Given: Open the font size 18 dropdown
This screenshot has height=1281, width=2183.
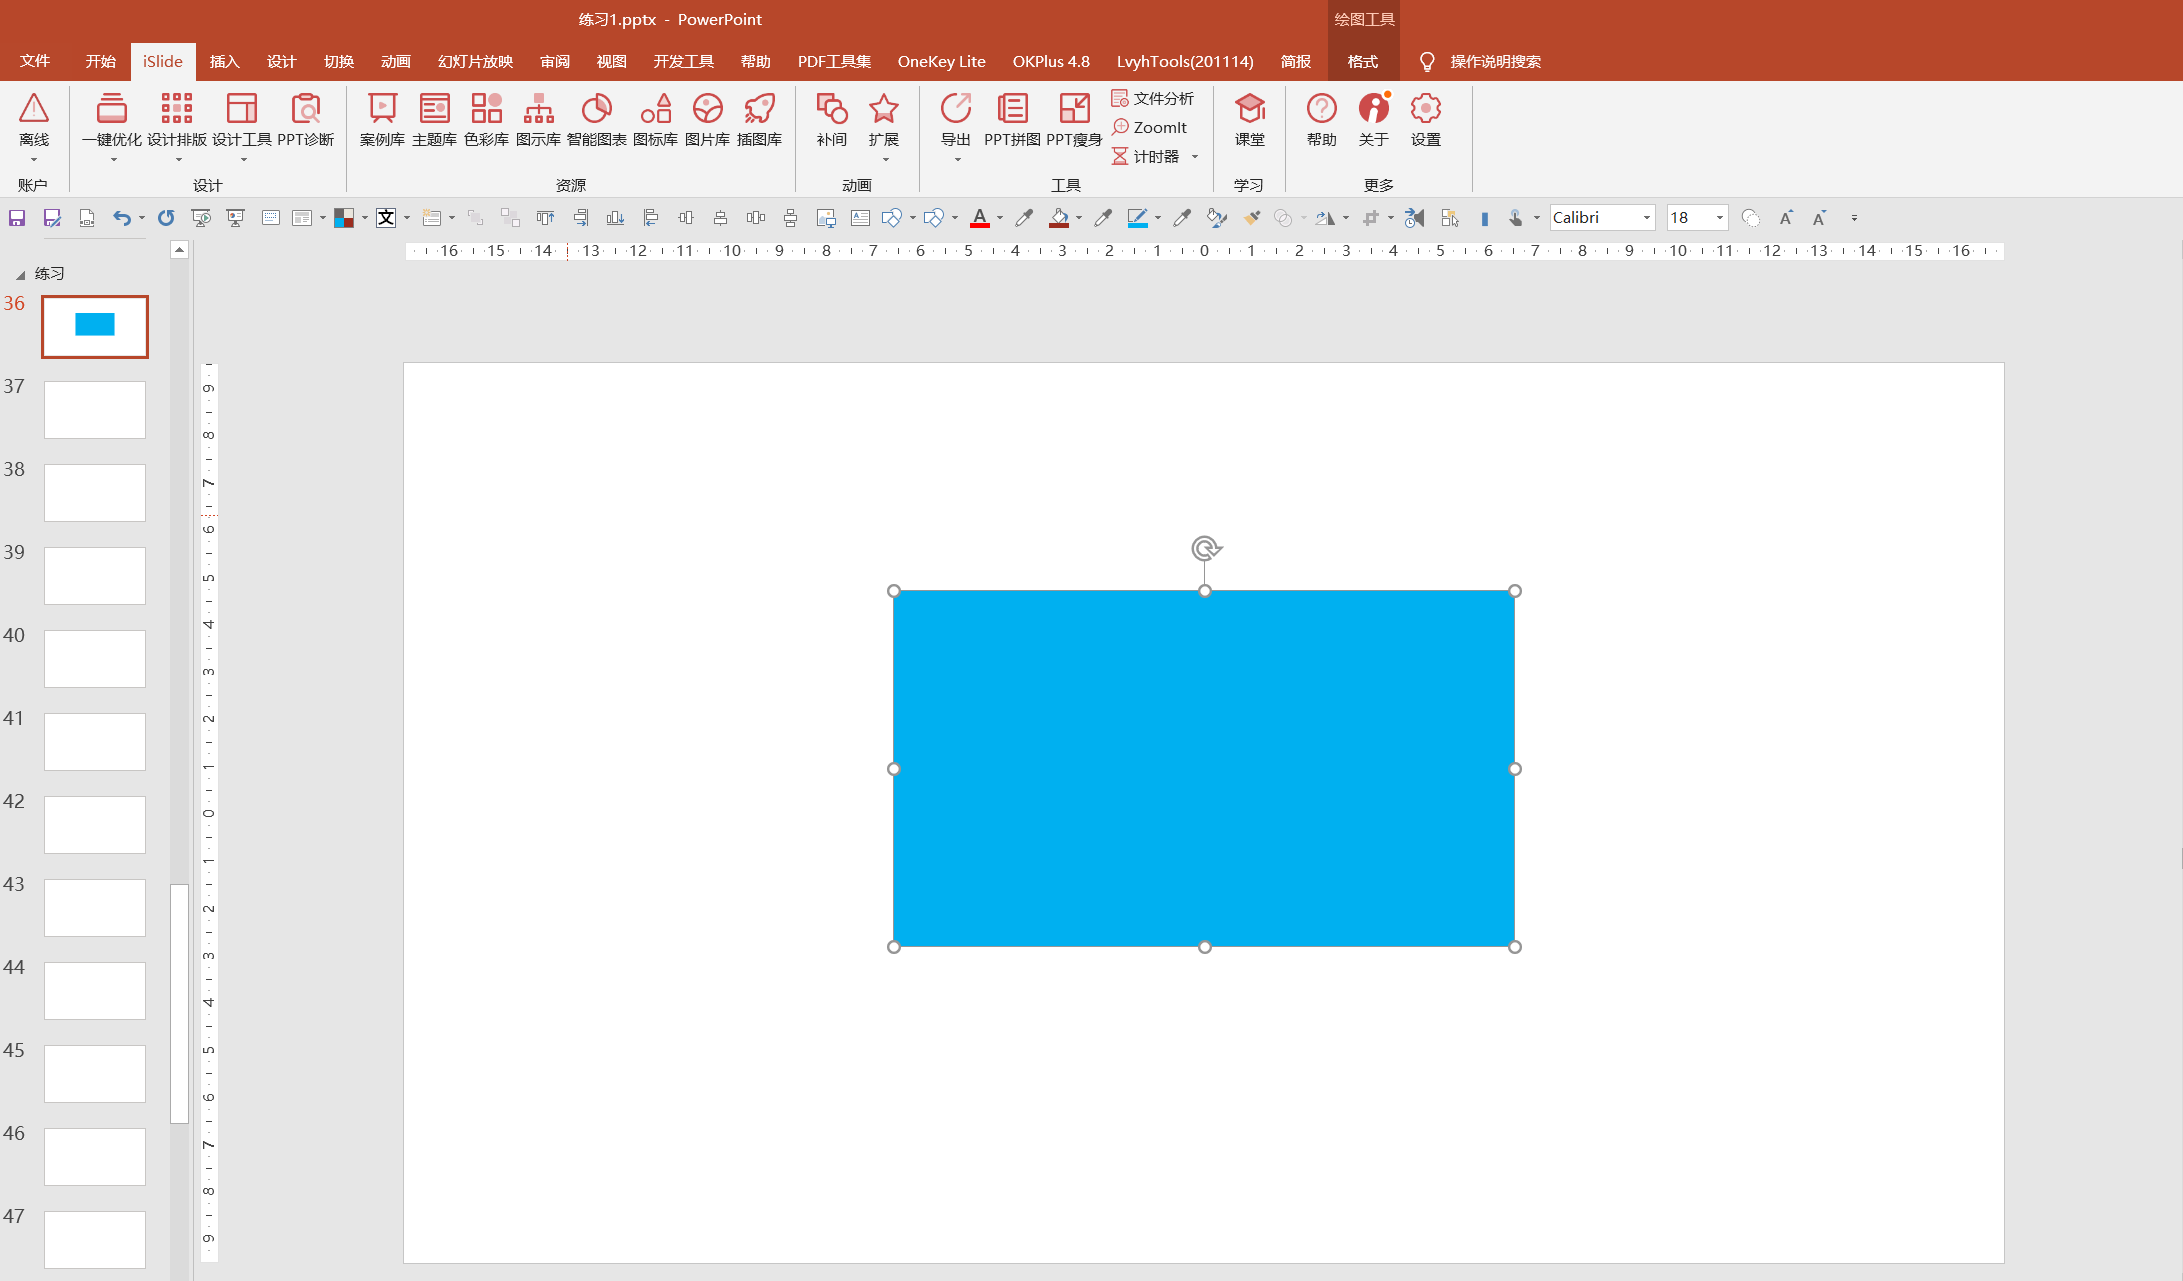Looking at the screenshot, I should 1720,218.
